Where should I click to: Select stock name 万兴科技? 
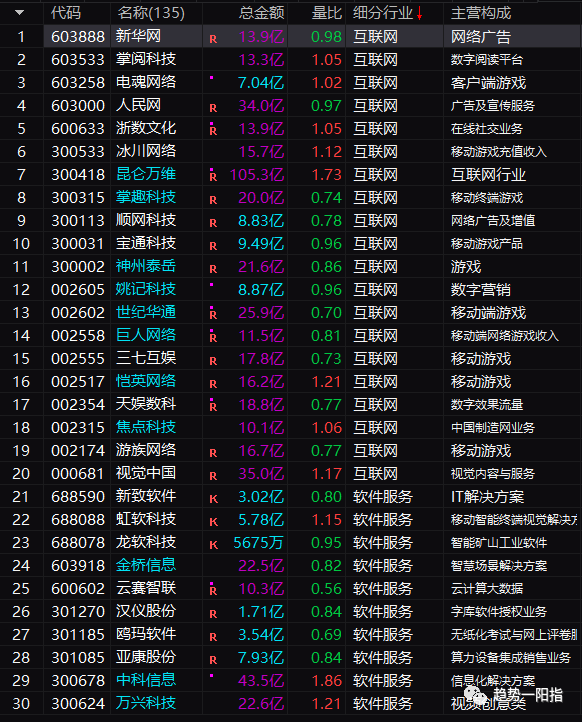[x=146, y=703]
